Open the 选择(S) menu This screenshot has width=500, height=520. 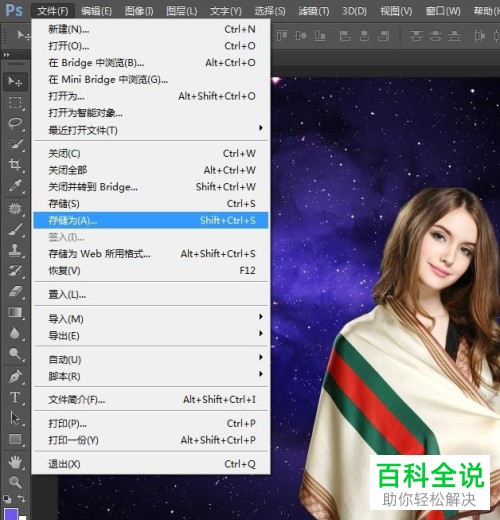coord(270,11)
